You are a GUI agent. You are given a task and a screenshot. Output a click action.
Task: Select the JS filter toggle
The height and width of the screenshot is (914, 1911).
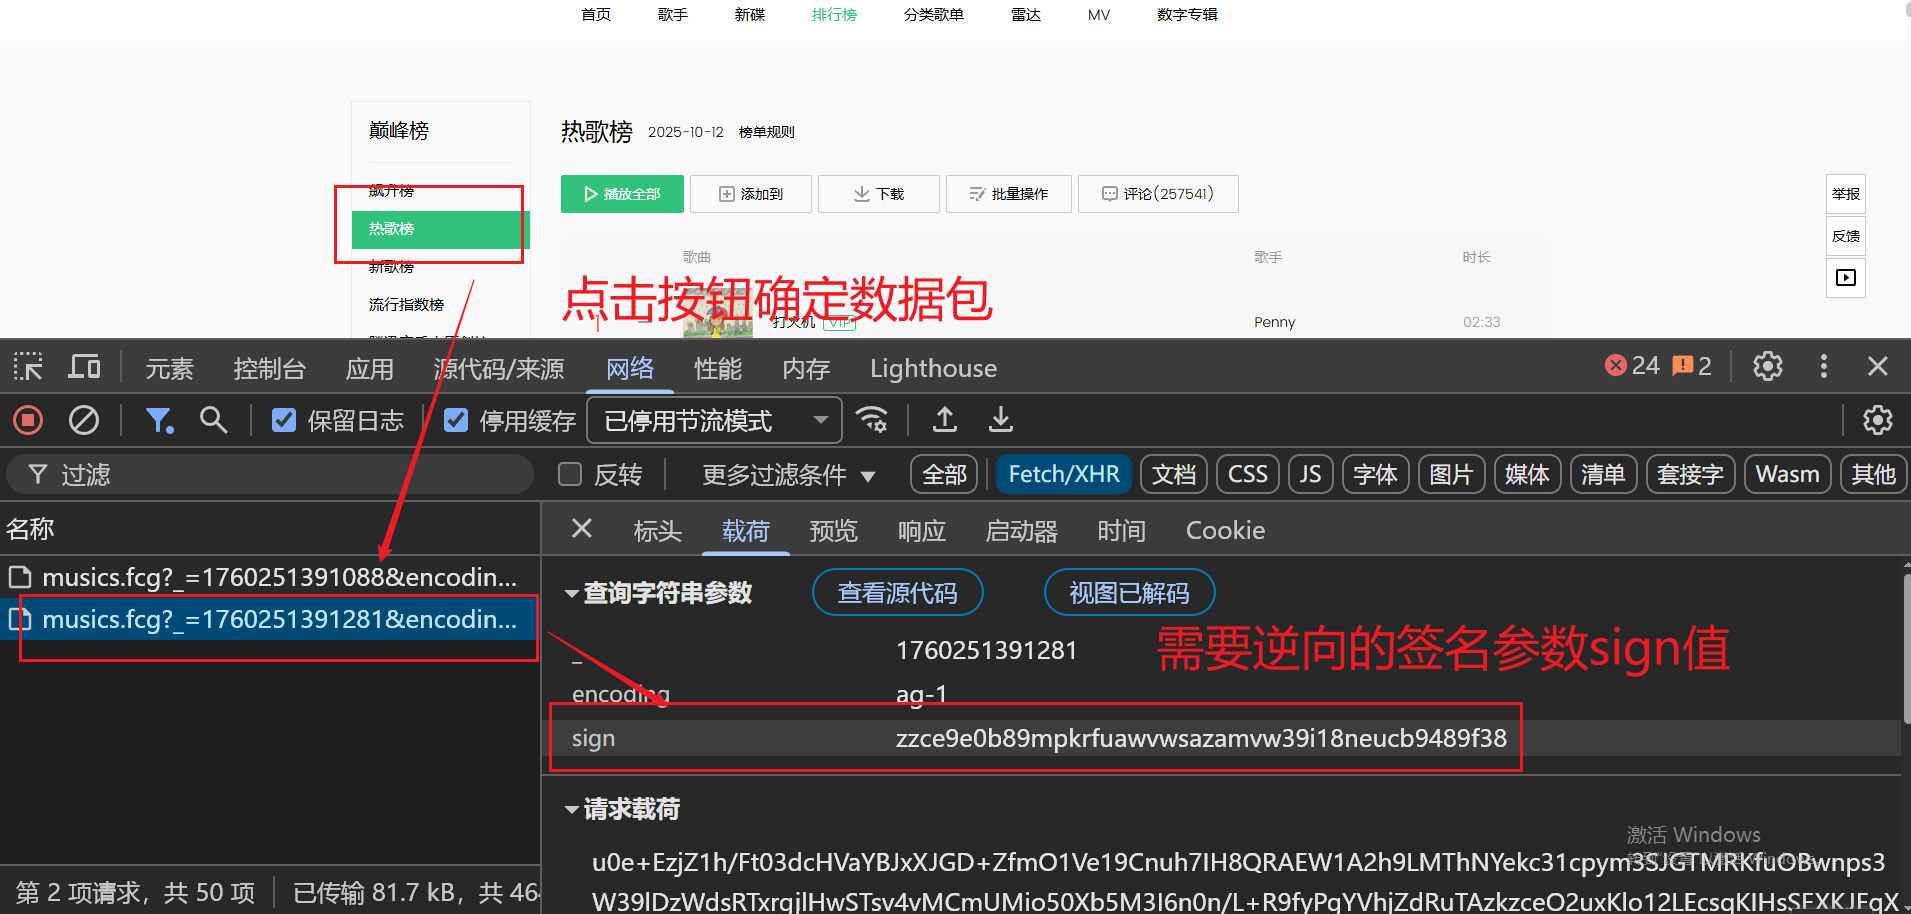pyautogui.click(x=1310, y=474)
